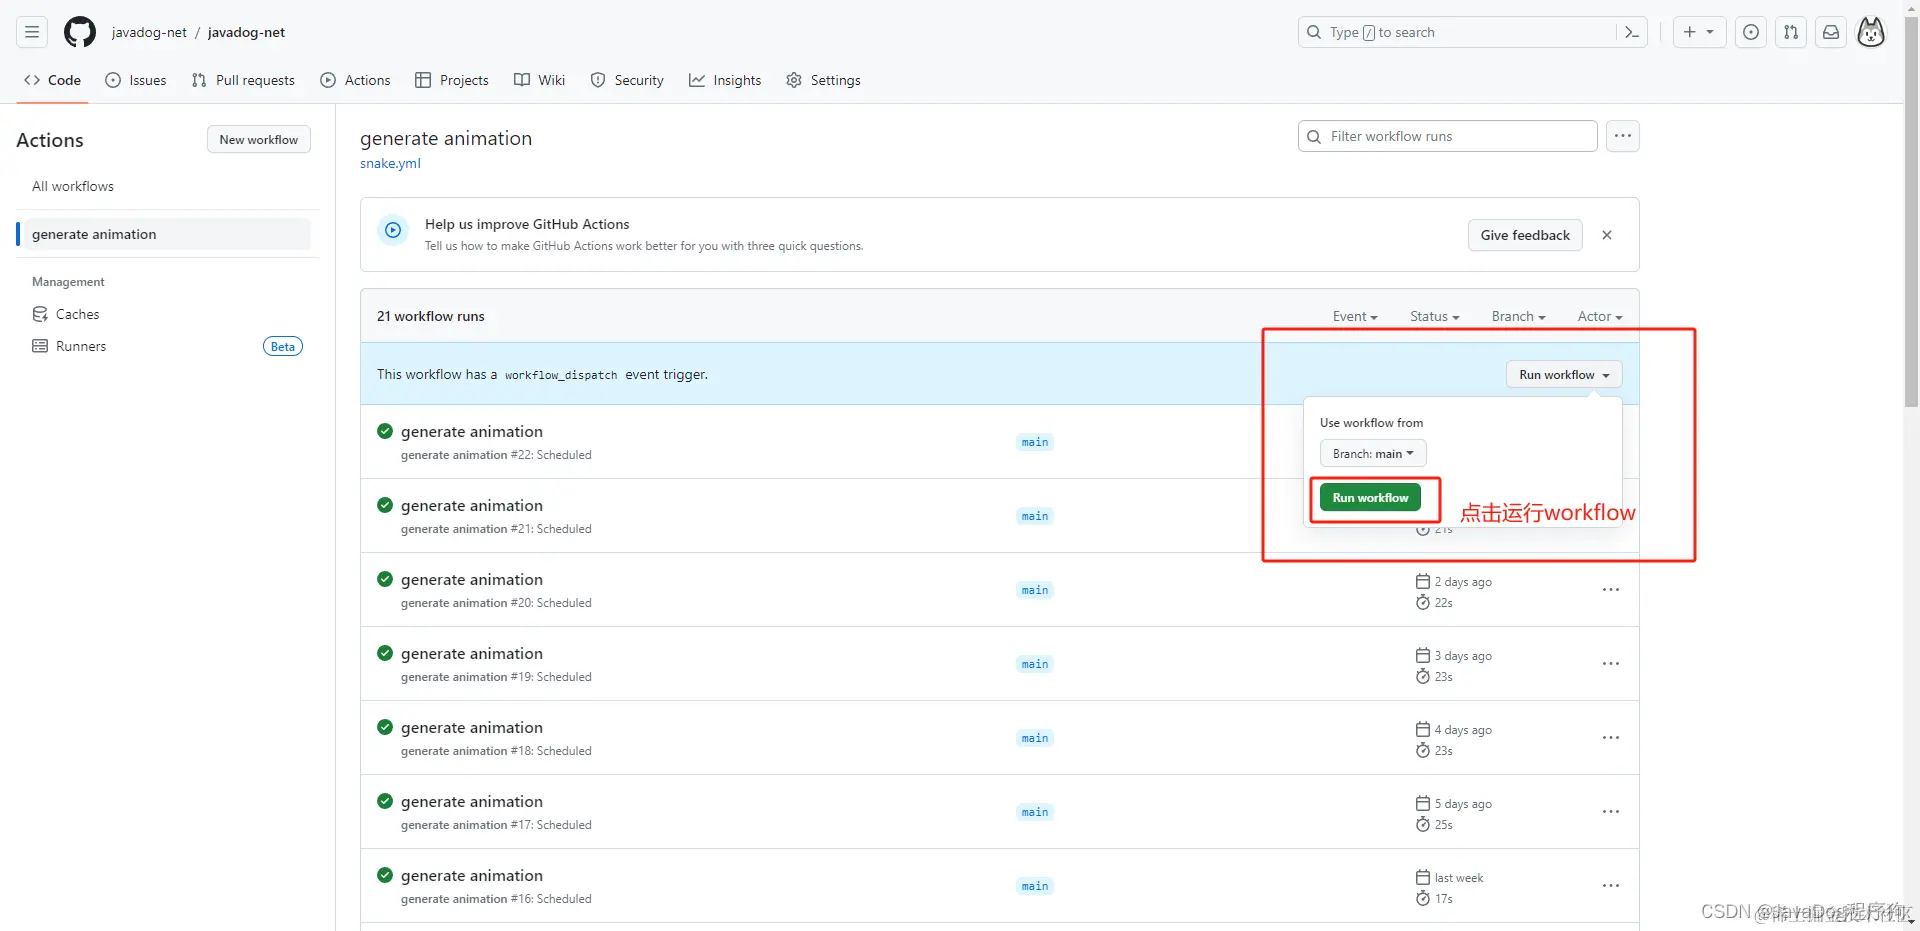Switch to the Issues tab

tap(136, 80)
